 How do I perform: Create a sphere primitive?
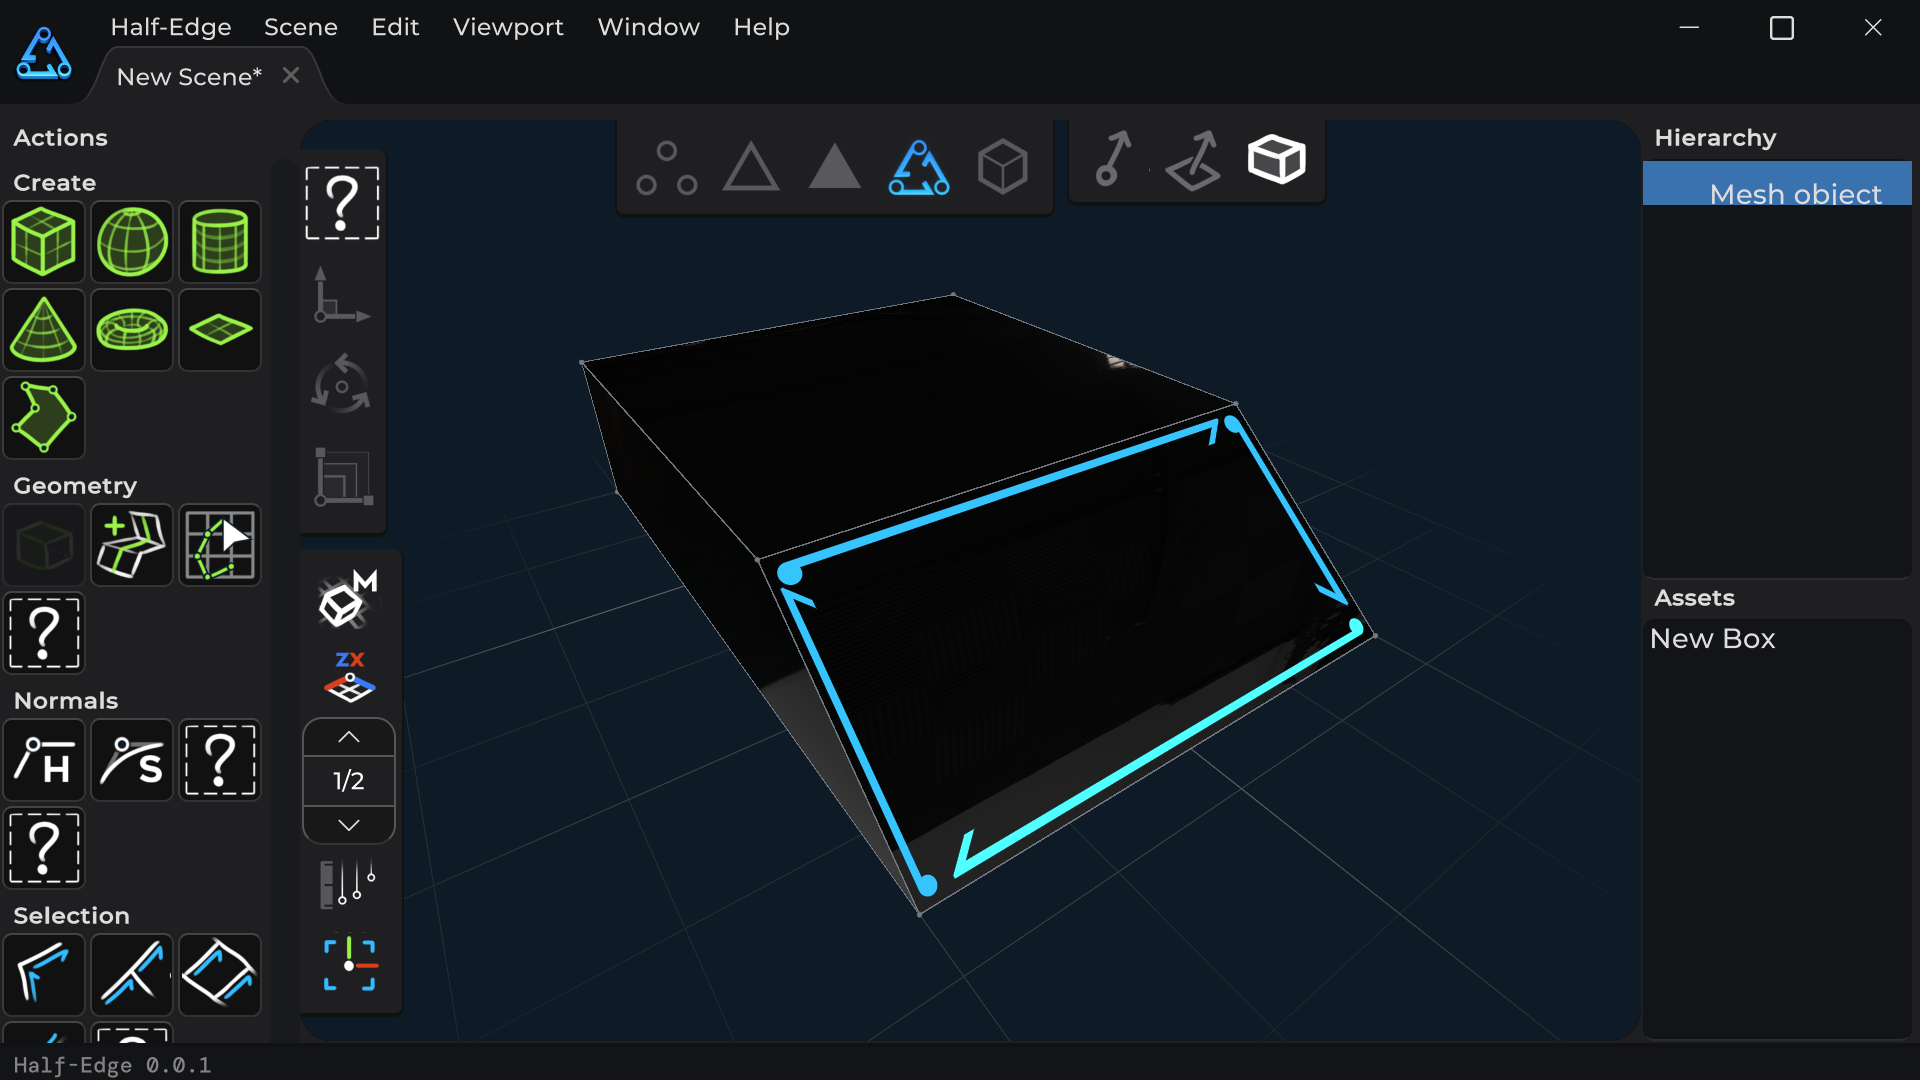(132, 242)
